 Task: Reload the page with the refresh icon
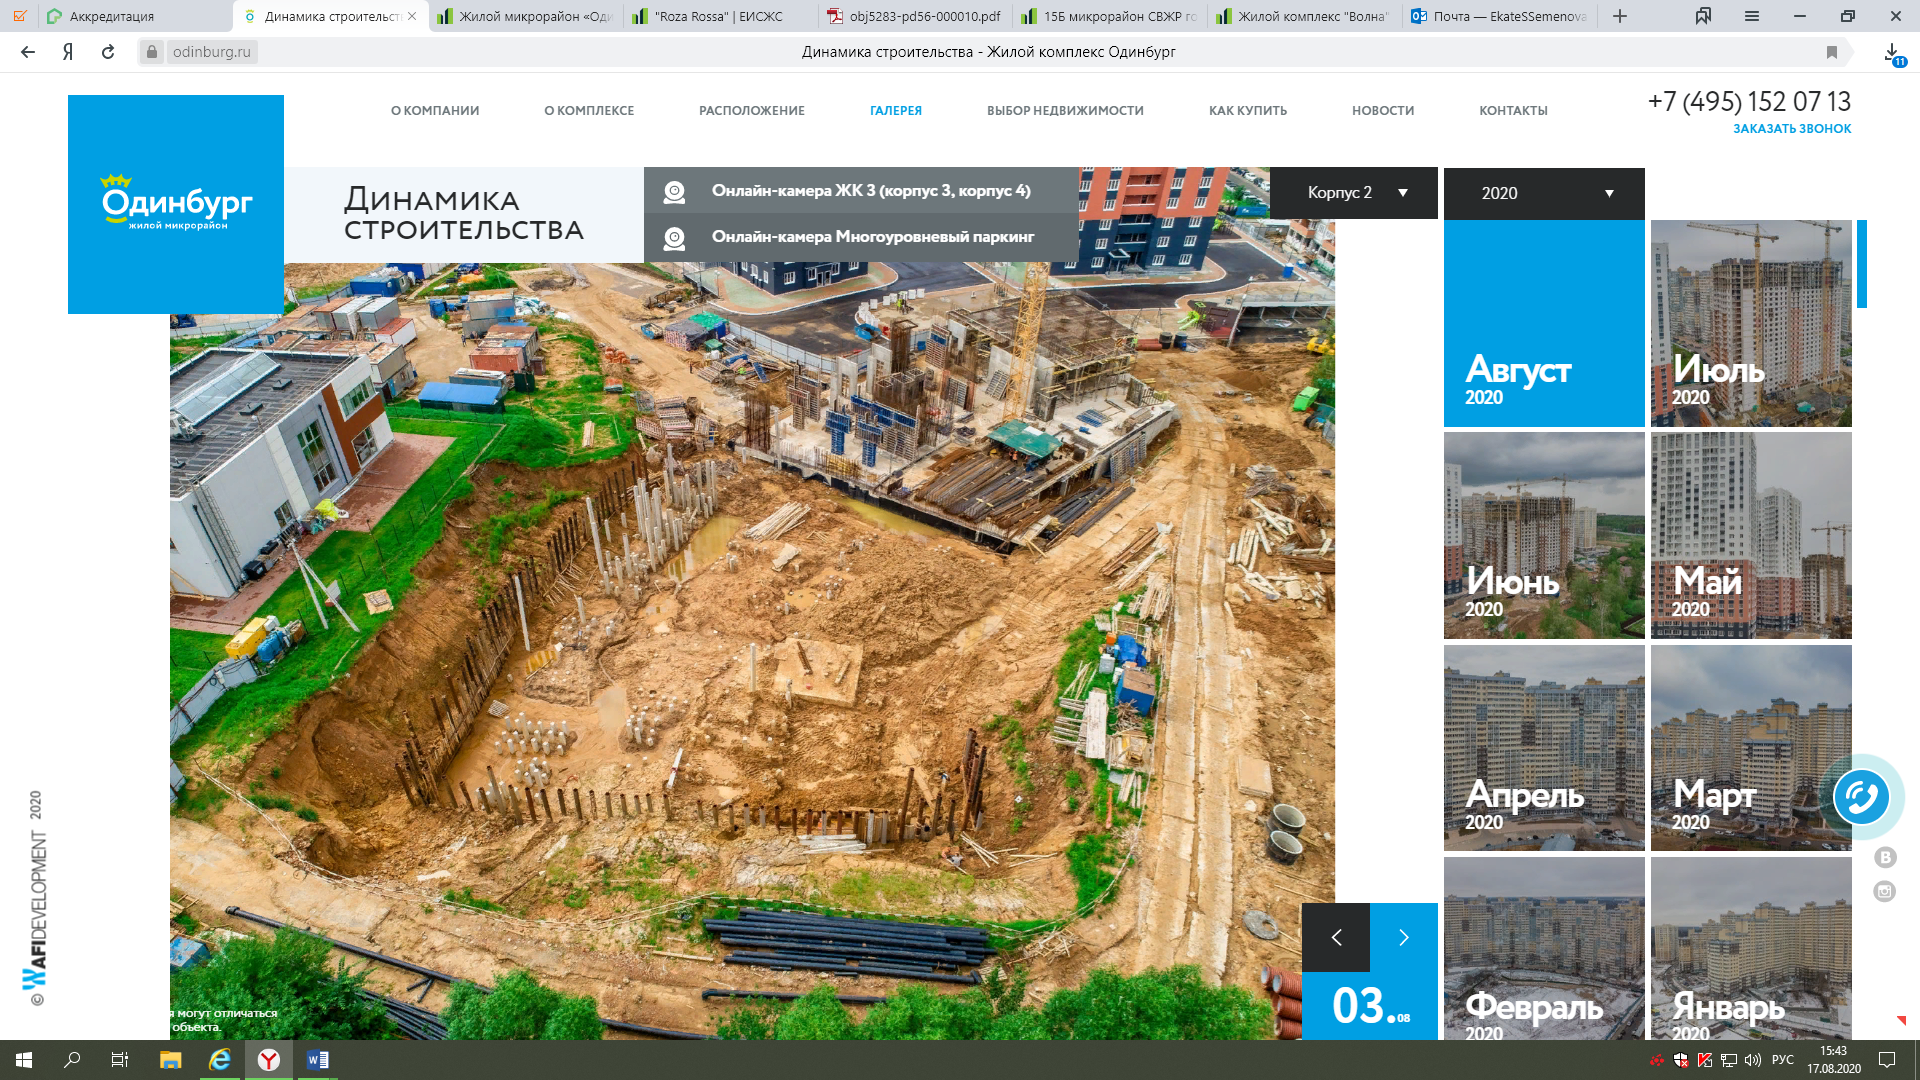coord(108,52)
